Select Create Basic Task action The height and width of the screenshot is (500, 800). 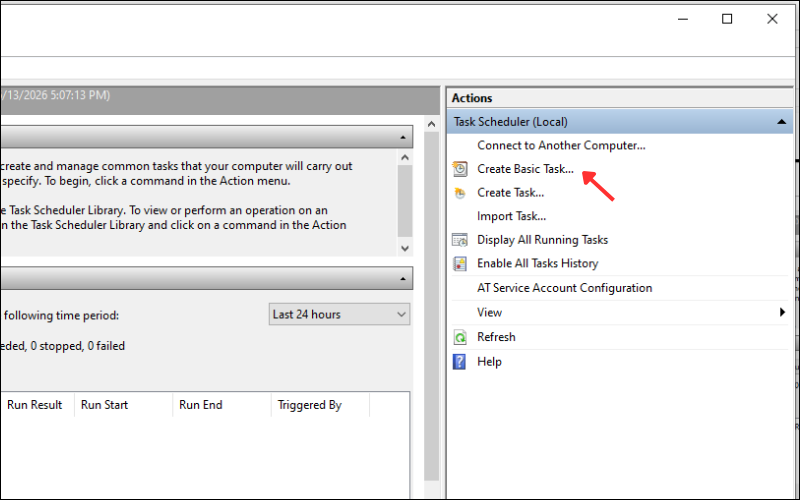click(x=525, y=169)
